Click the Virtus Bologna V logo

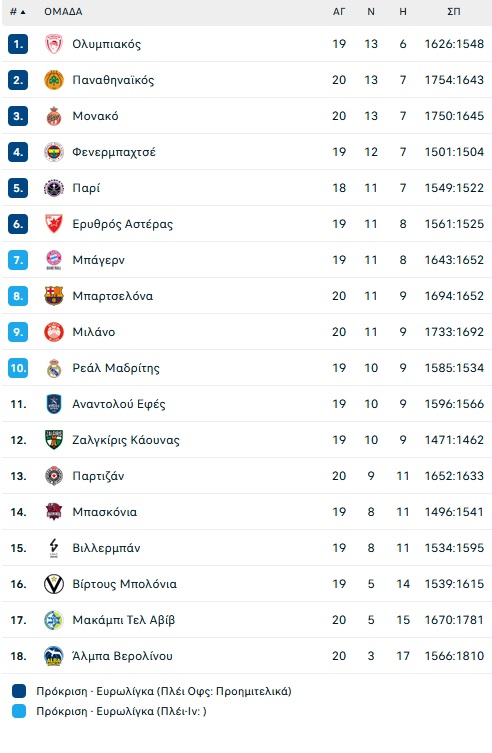click(54, 584)
